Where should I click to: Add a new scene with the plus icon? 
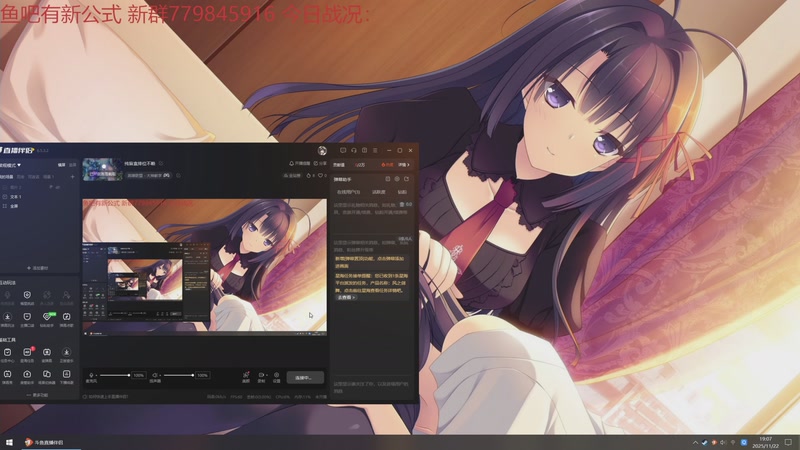tap(72, 177)
